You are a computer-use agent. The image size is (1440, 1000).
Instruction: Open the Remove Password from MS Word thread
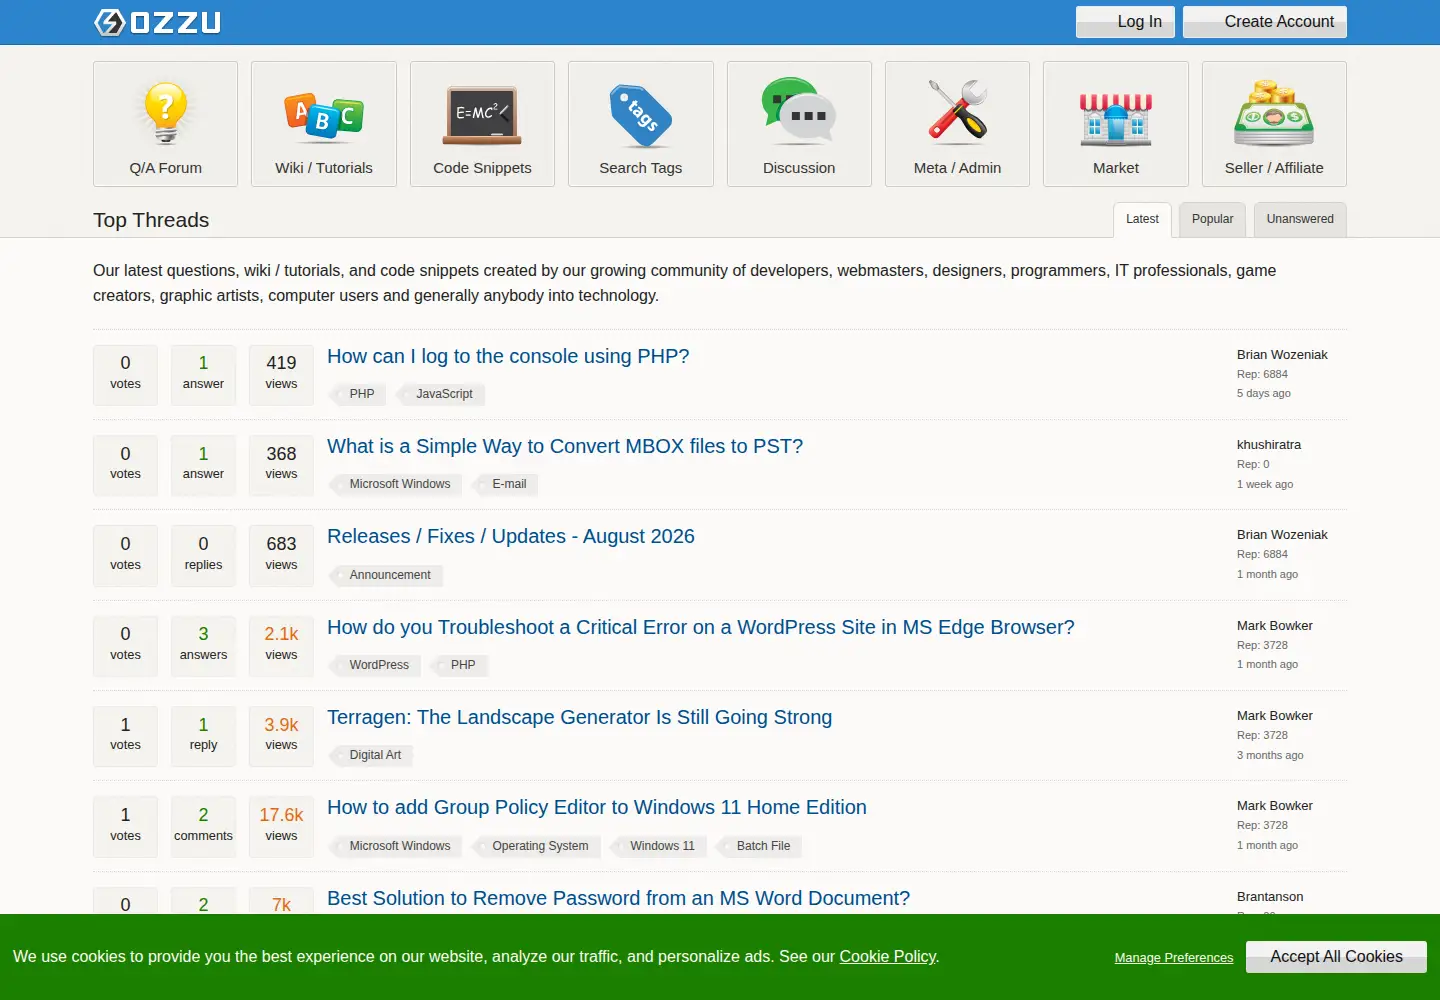[x=619, y=899]
